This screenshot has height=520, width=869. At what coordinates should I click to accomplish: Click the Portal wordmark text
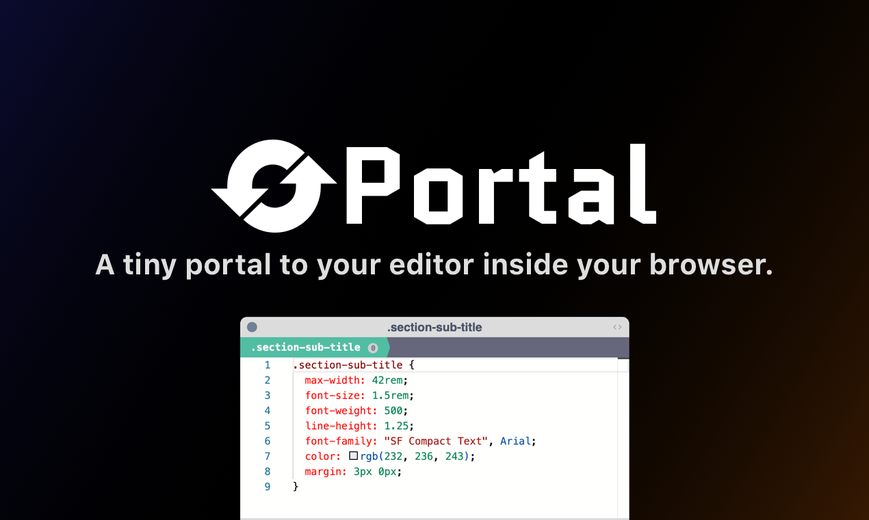click(501, 185)
